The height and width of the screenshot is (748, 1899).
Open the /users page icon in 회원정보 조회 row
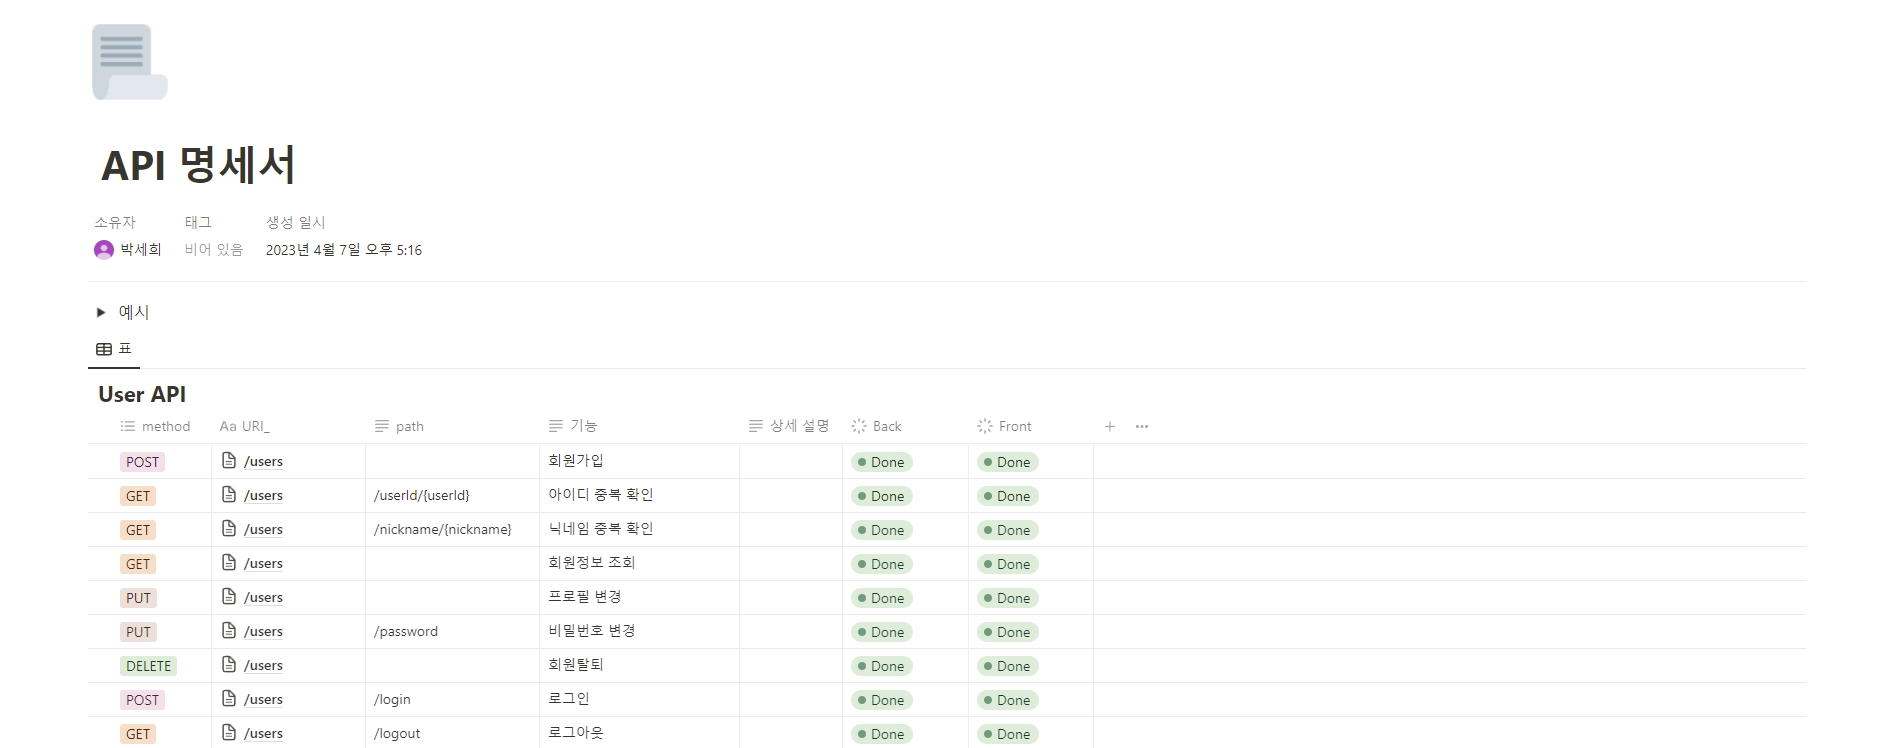click(229, 562)
